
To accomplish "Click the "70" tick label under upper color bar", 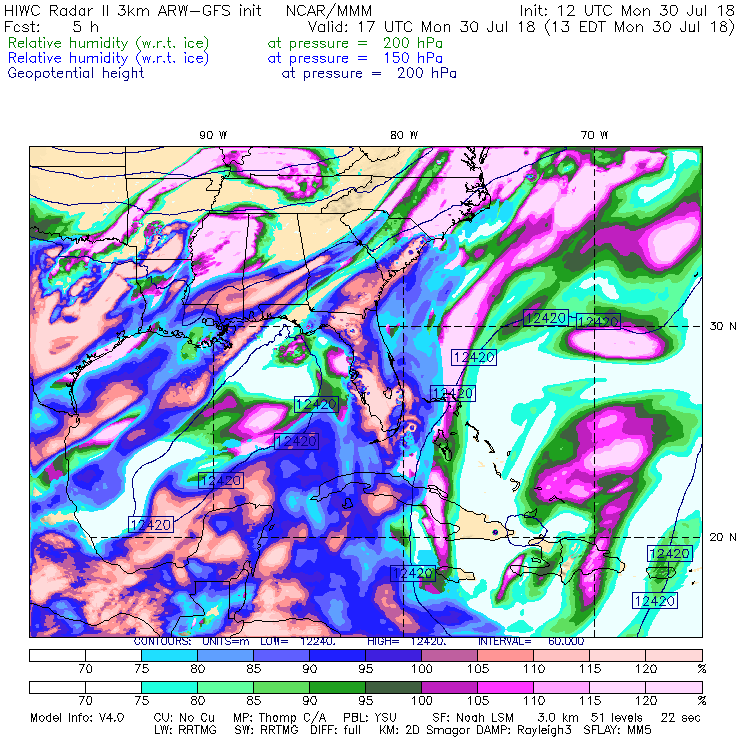I will click(x=85, y=669).
